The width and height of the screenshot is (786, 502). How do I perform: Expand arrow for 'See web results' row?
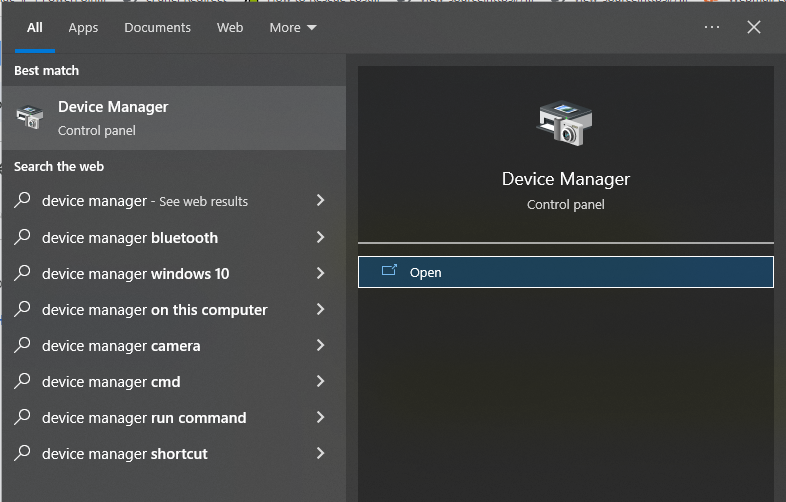coord(321,201)
